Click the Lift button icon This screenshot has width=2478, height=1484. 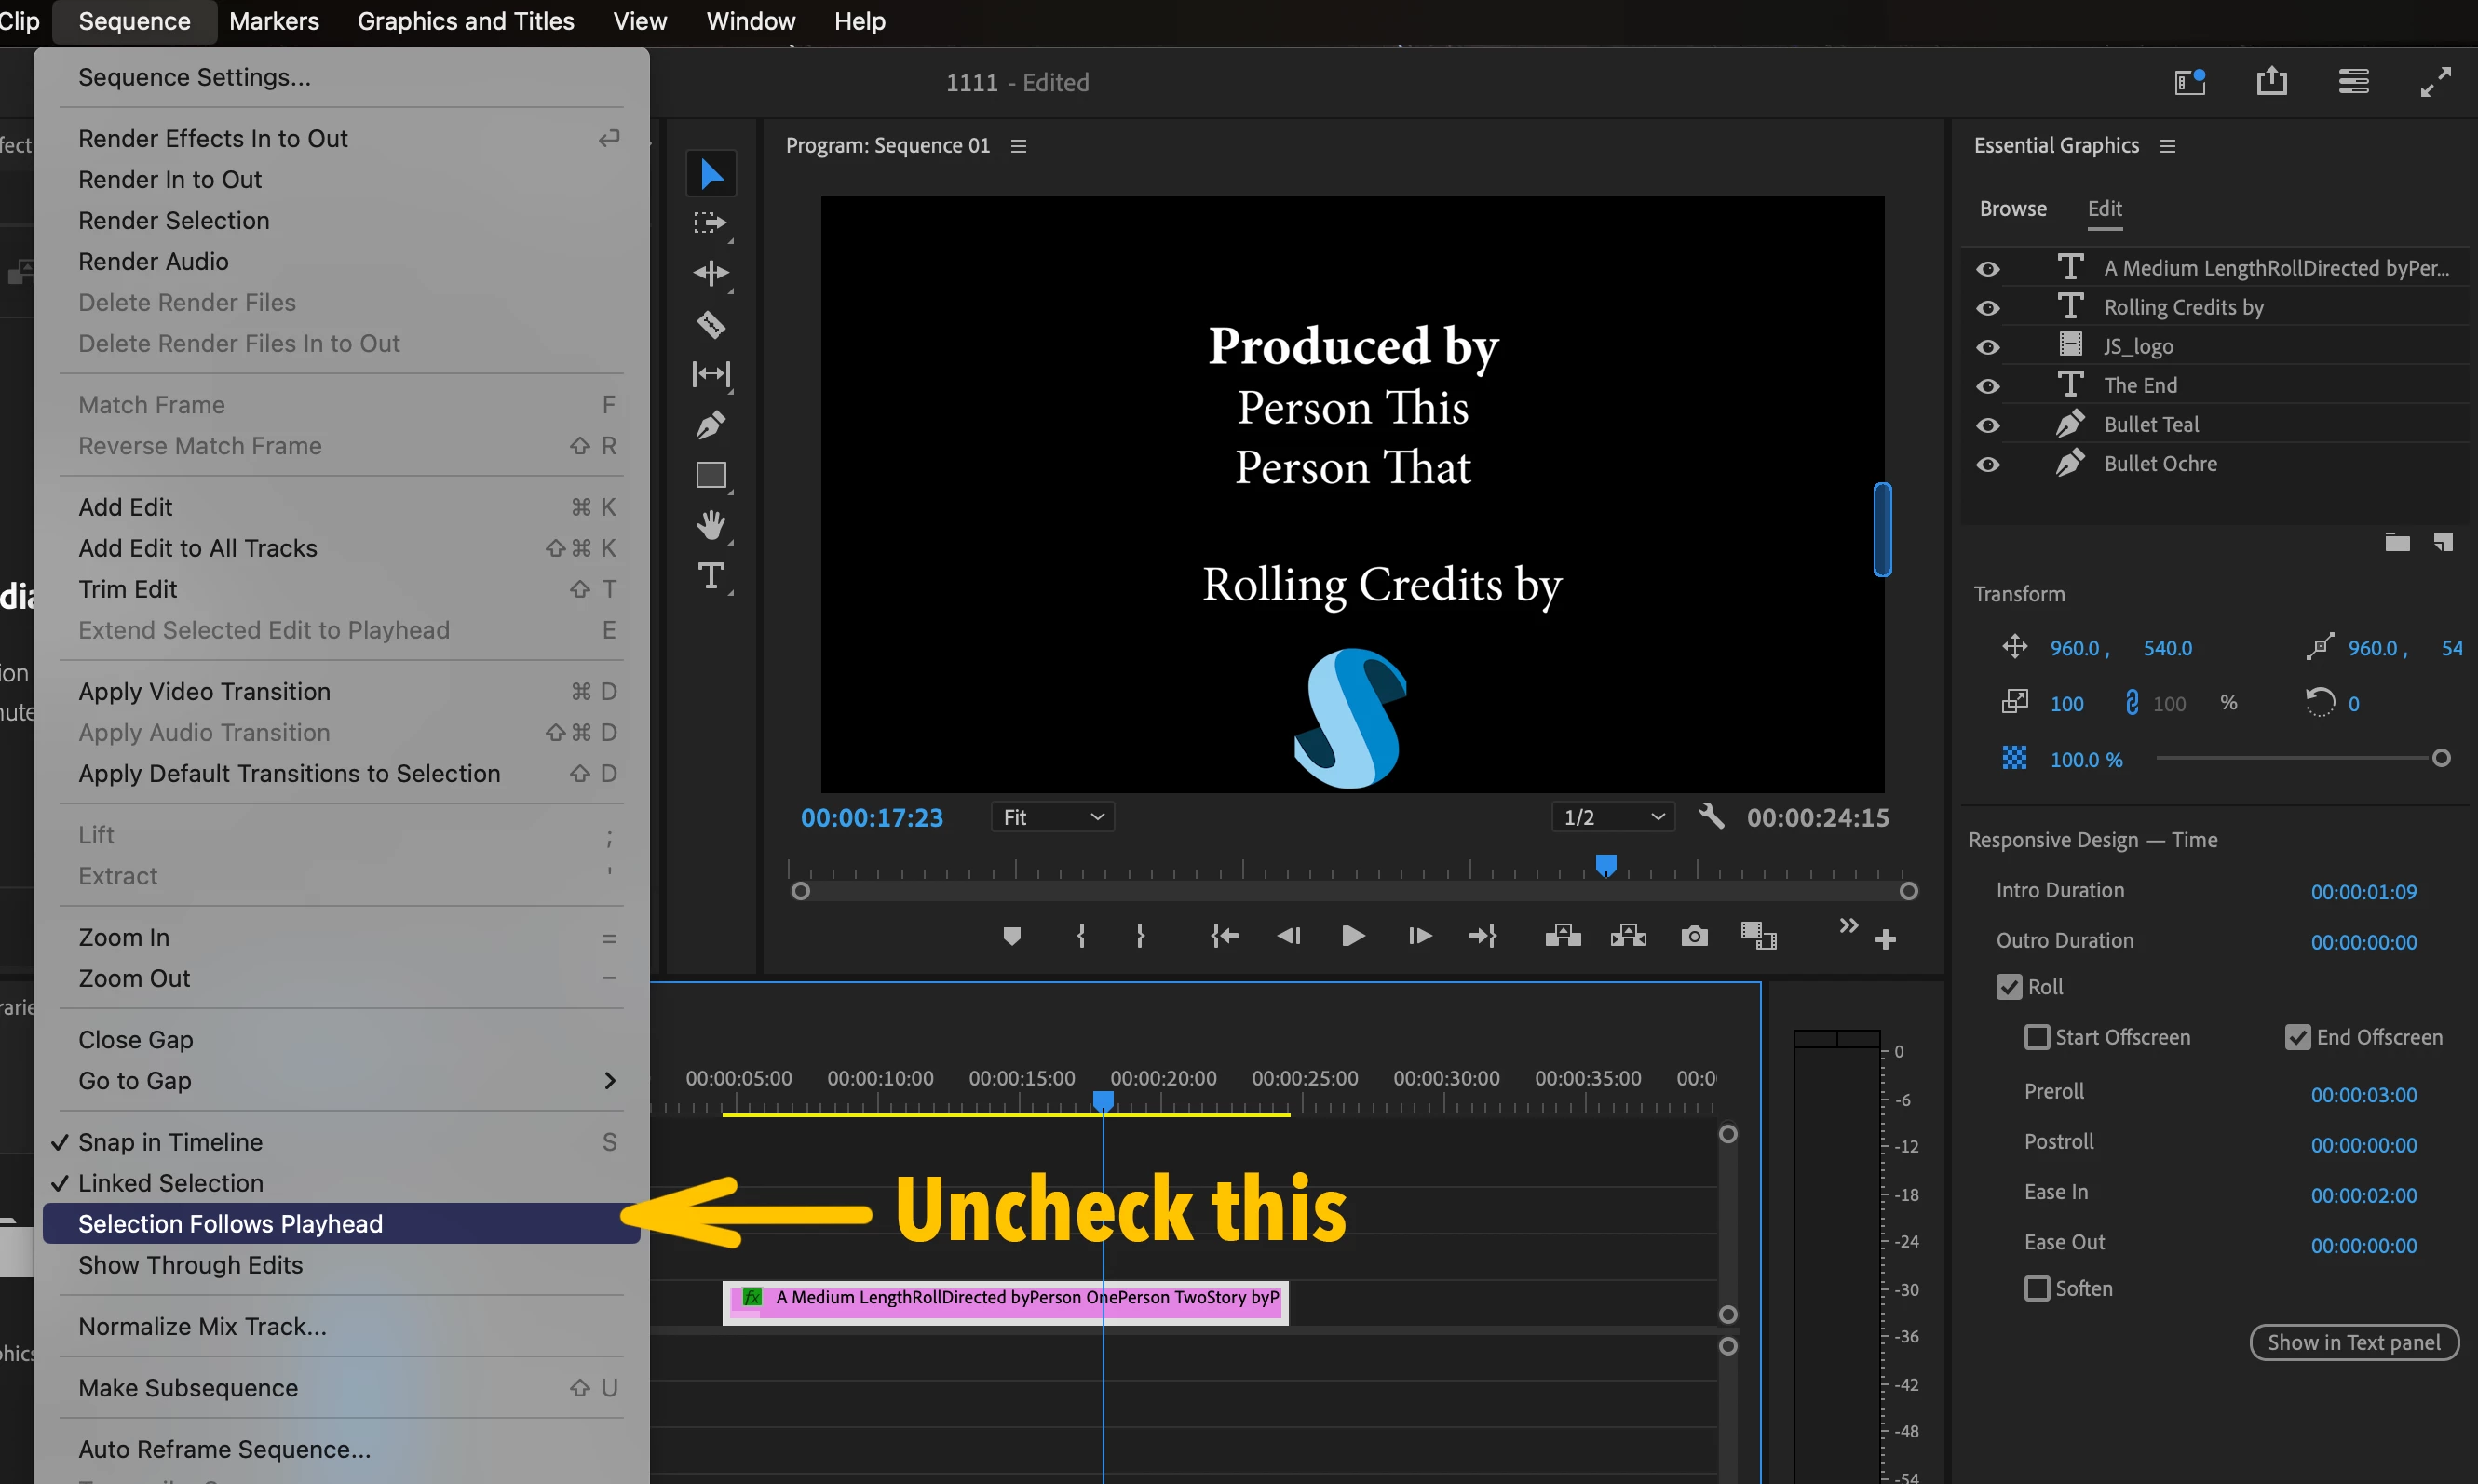click(x=1563, y=936)
